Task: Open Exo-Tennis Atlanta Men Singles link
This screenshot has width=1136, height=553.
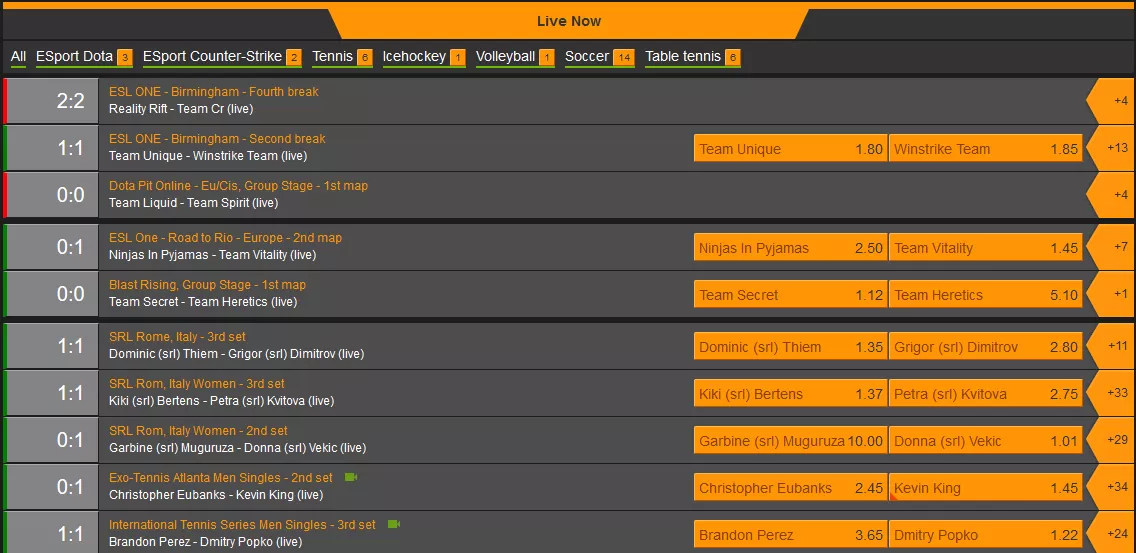Action: 220,478
